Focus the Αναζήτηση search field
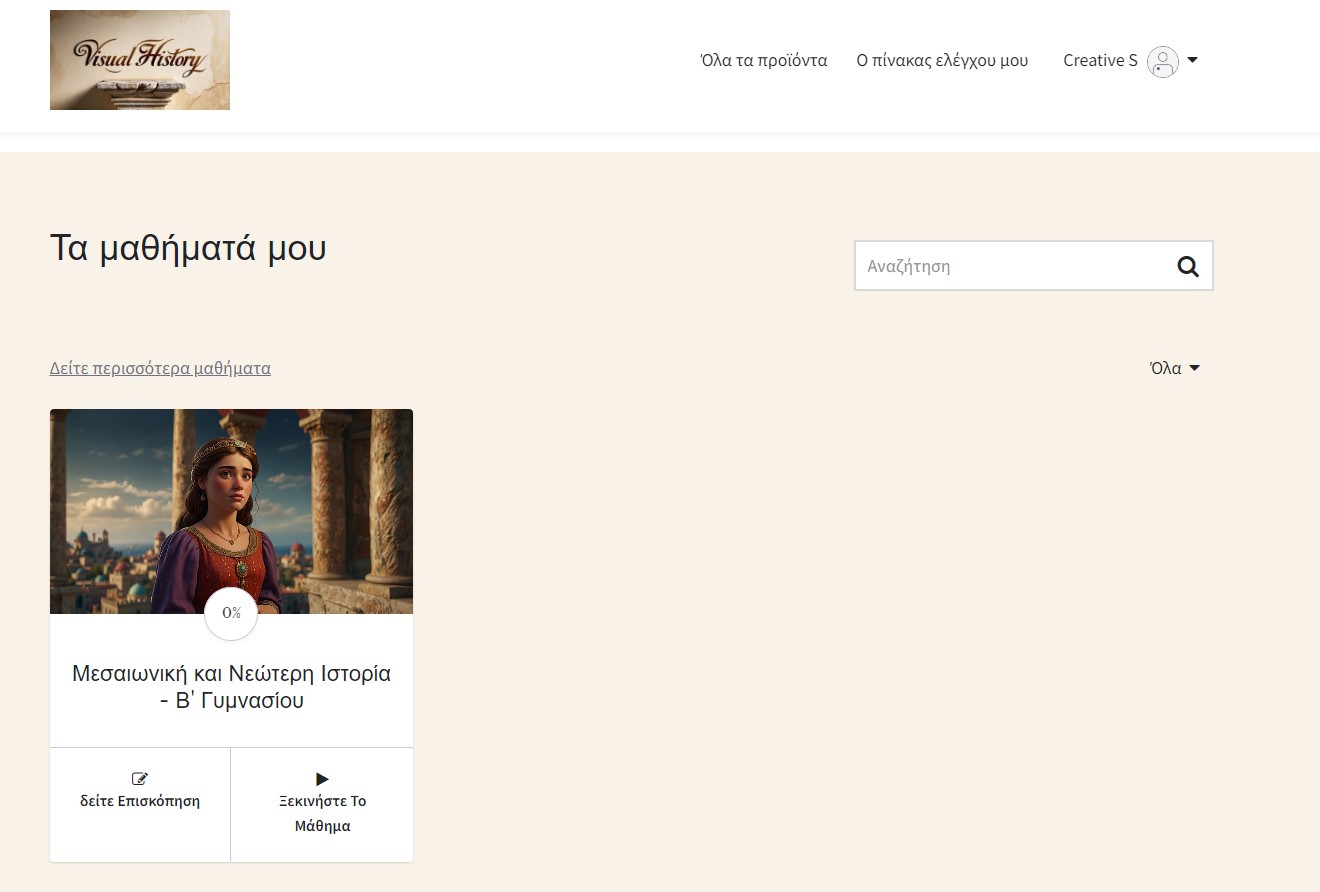The image size is (1320, 892). (x=1010, y=267)
